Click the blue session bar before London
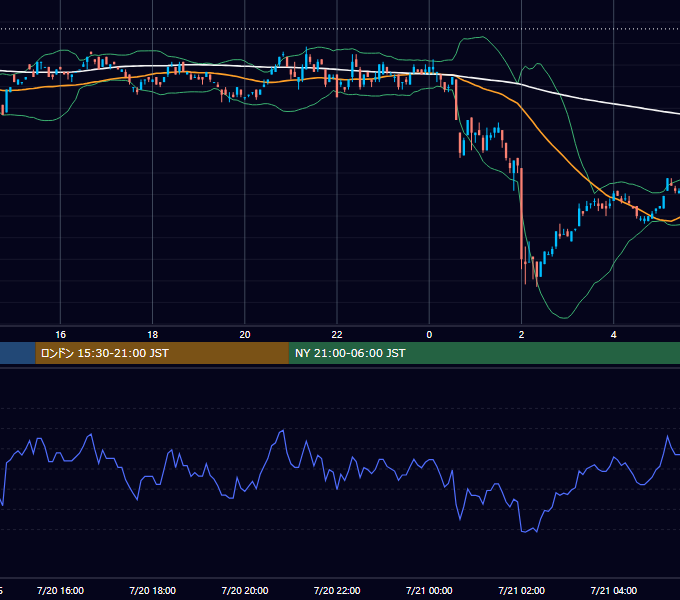Screen dimensions: 680x600 18,353
